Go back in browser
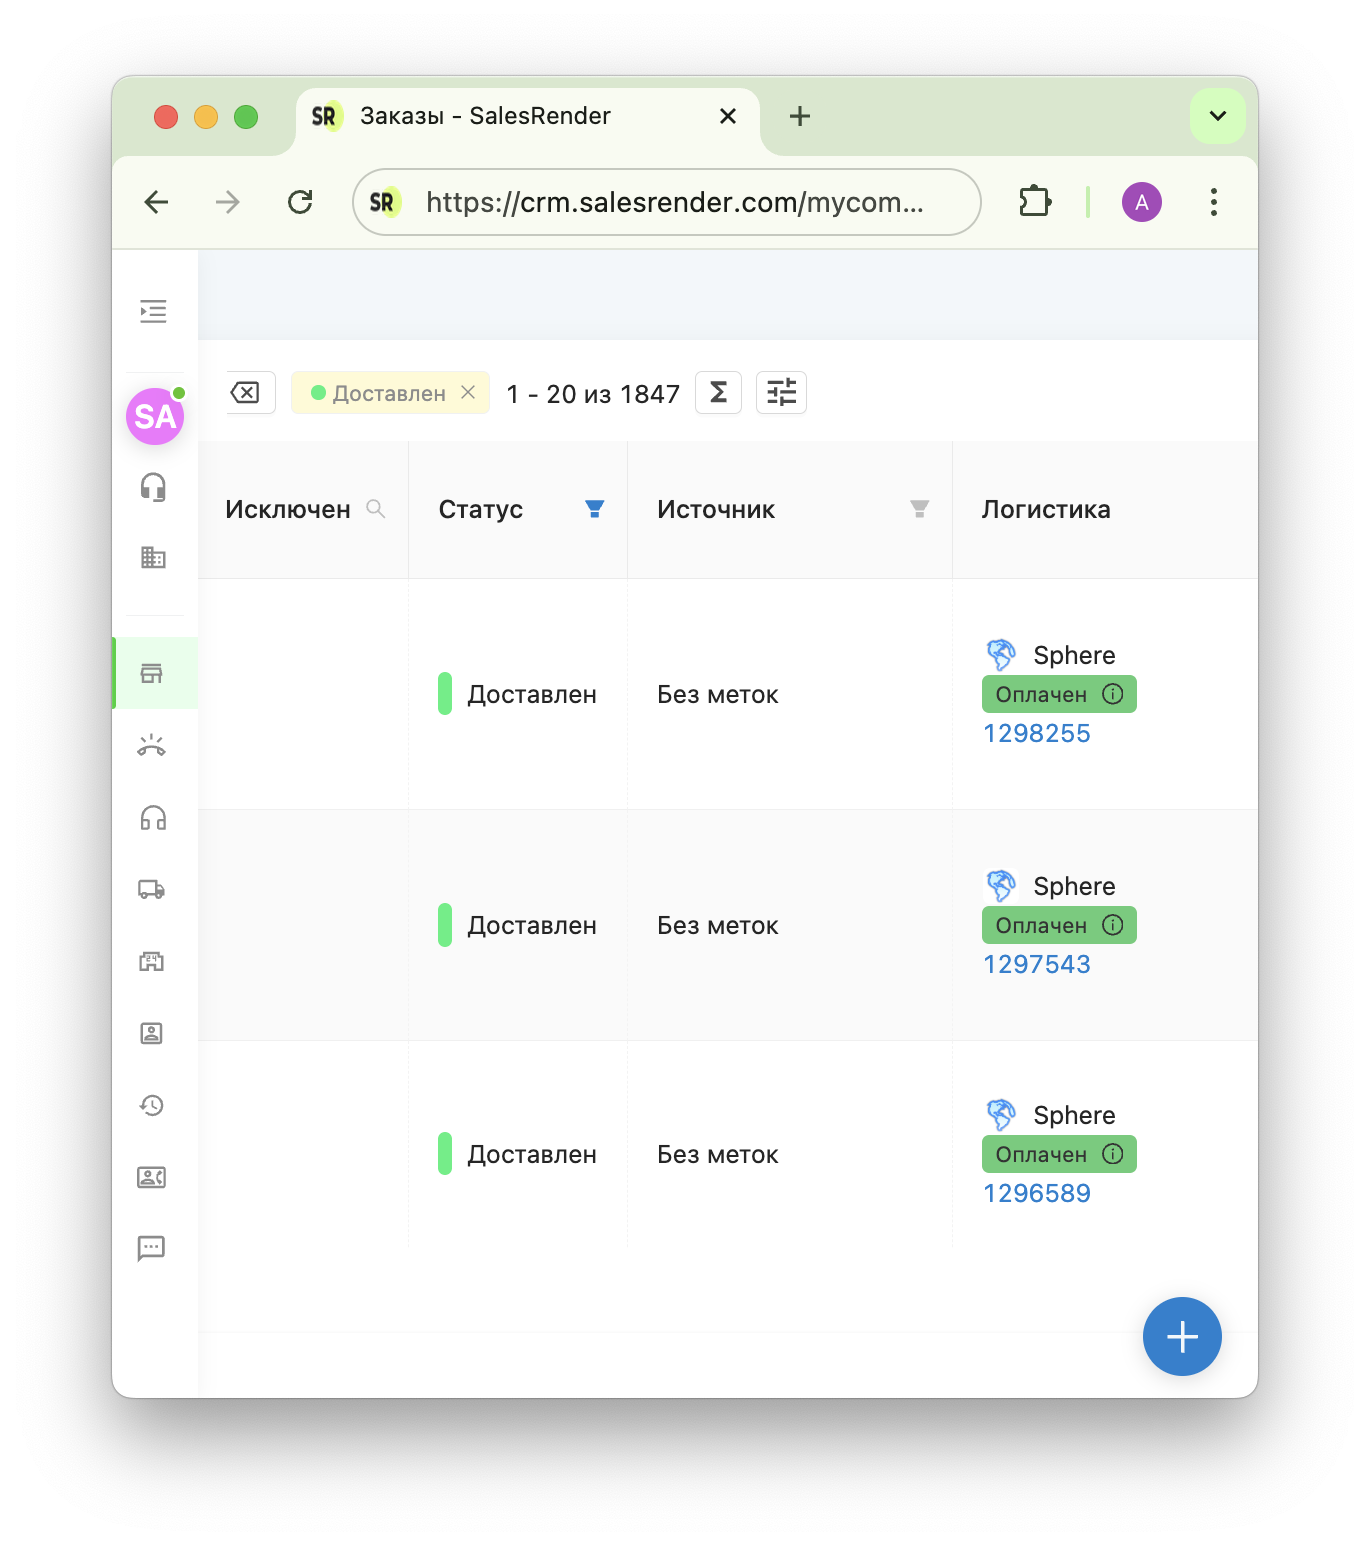 click(157, 202)
